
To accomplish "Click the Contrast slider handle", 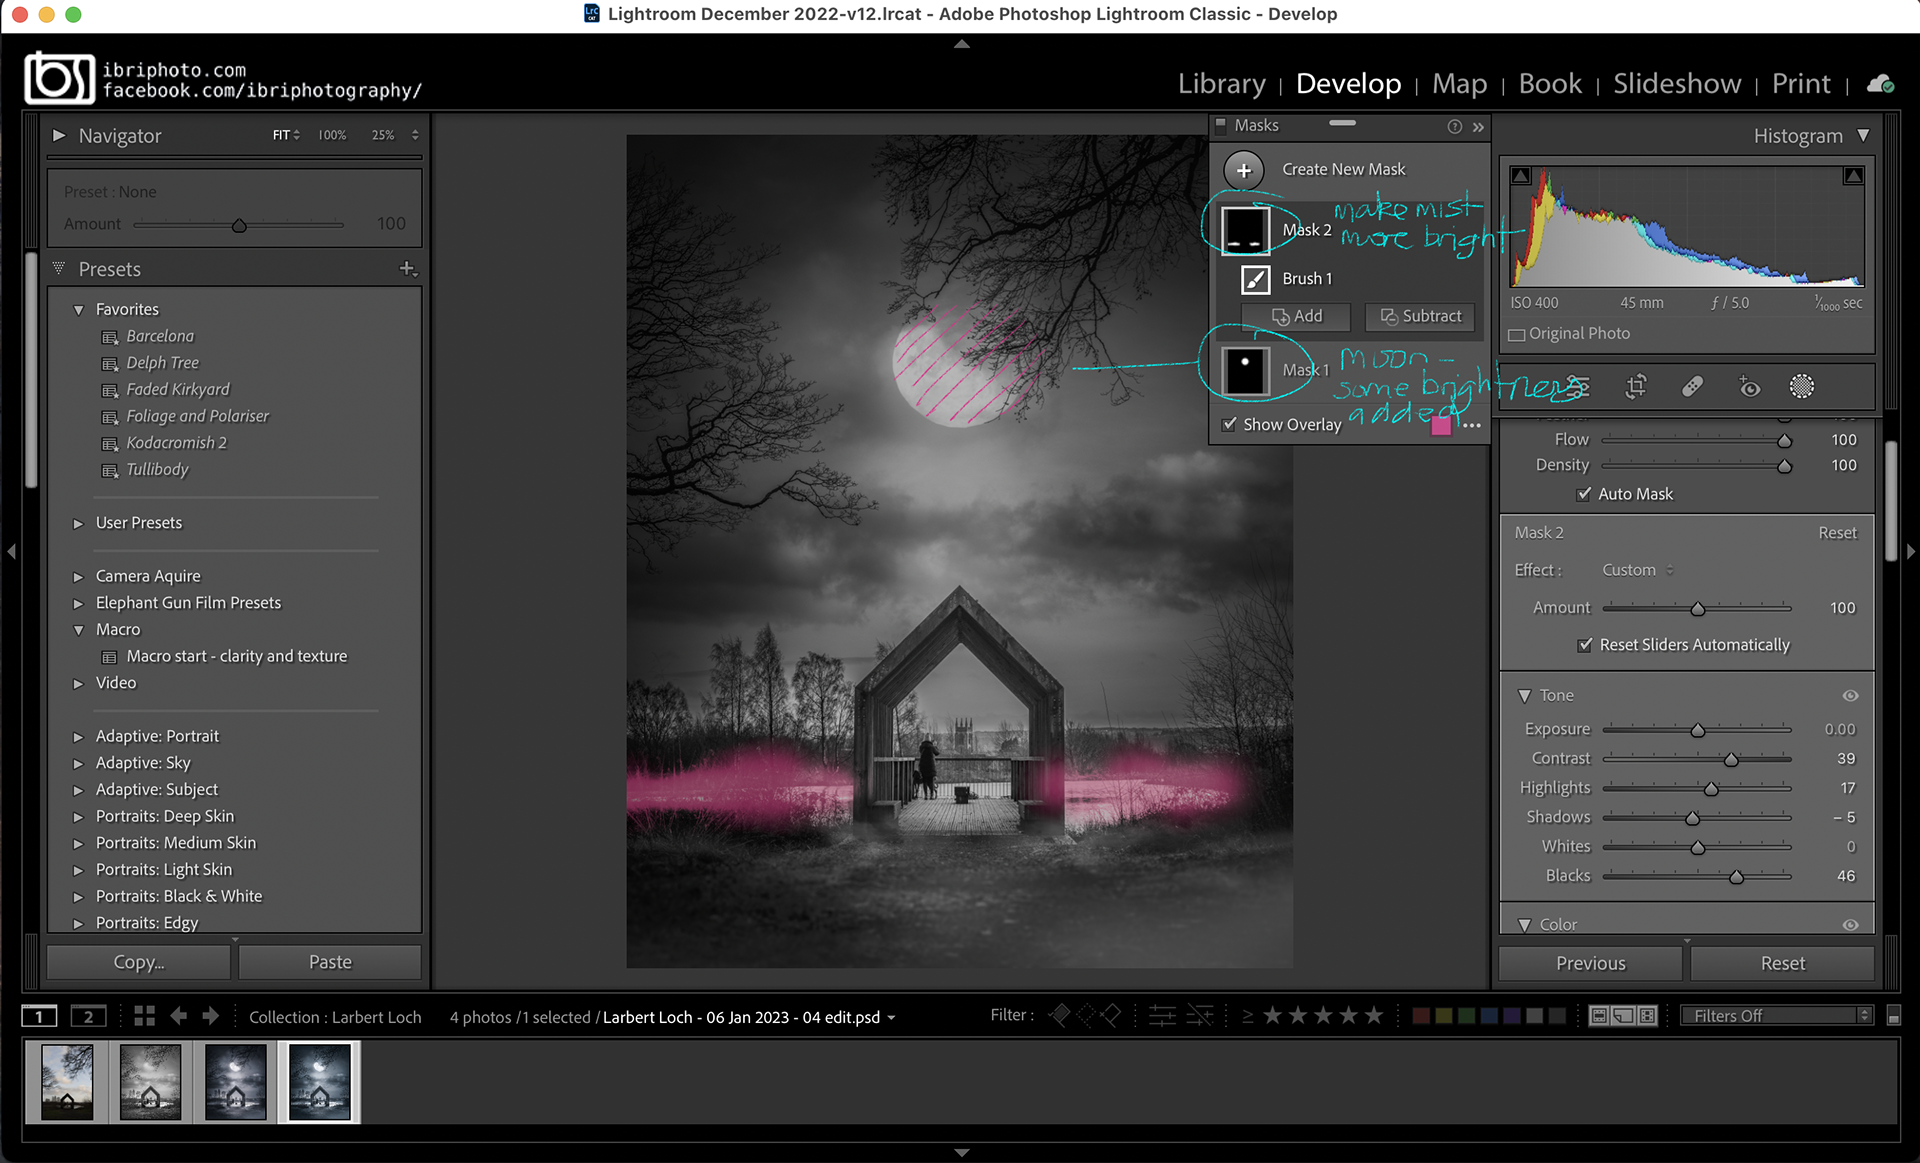I will coord(1731,760).
